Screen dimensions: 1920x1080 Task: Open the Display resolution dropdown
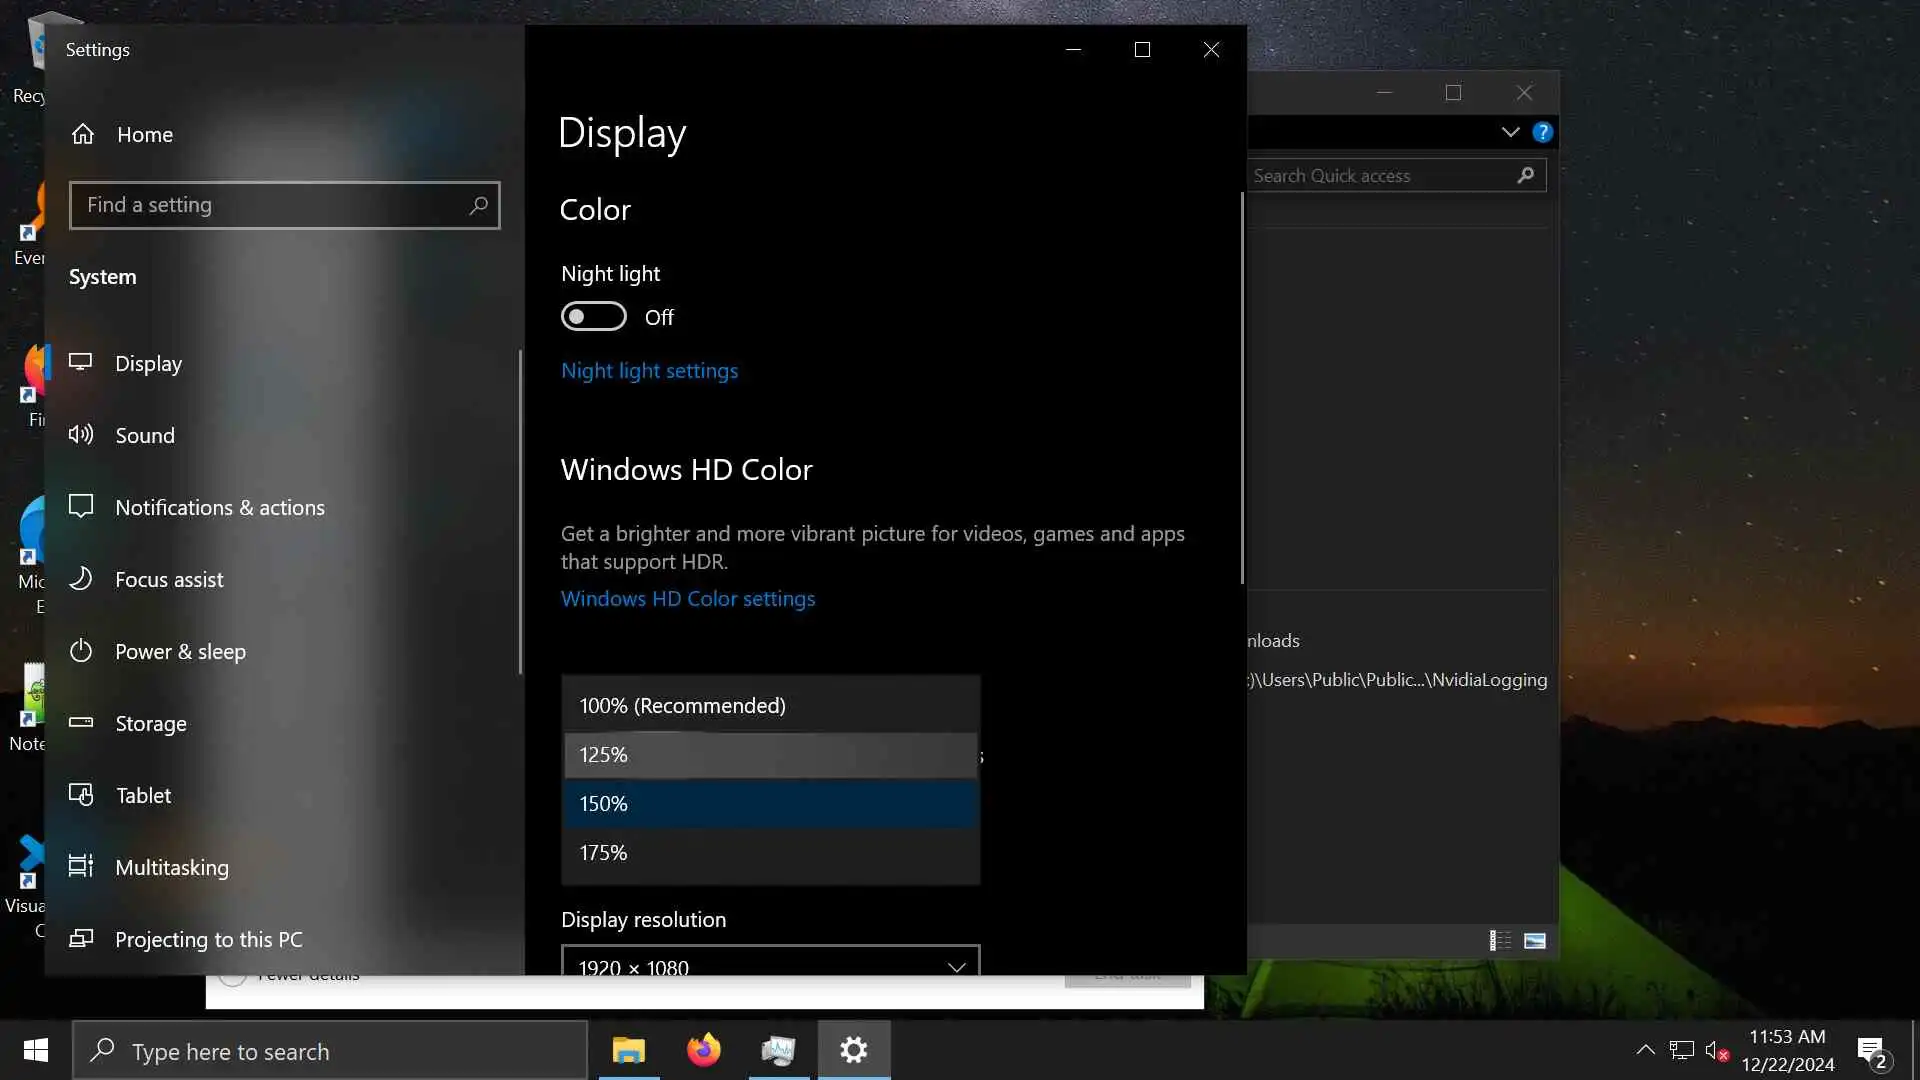point(770,964)
